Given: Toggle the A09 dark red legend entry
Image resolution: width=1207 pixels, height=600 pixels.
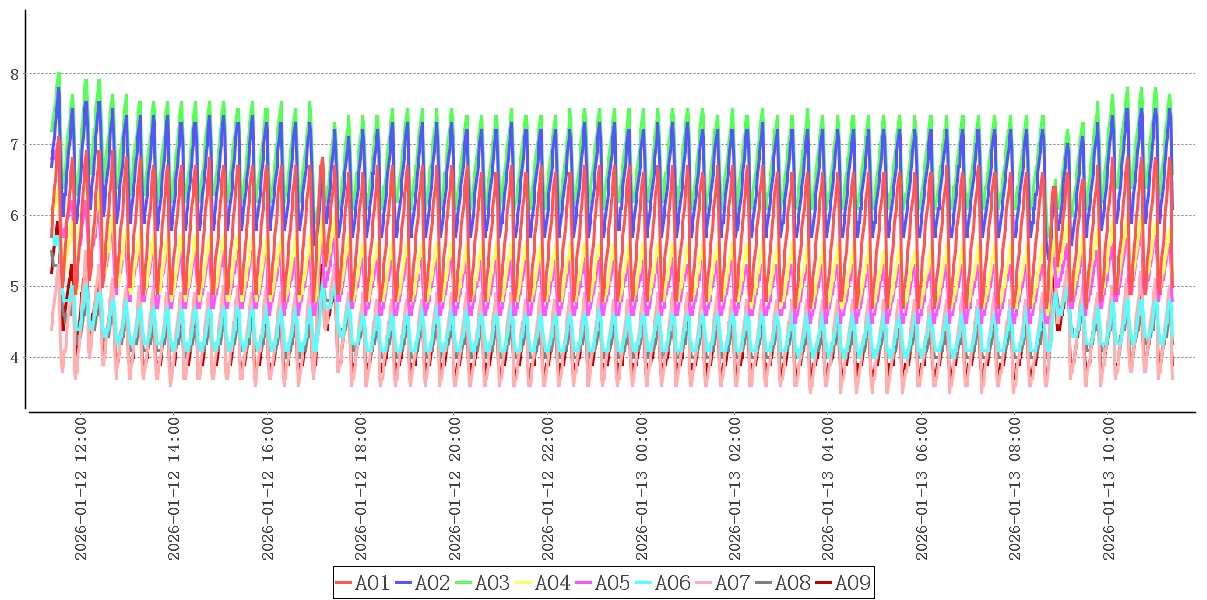Looking at the screenshot, I should (842, 583).
